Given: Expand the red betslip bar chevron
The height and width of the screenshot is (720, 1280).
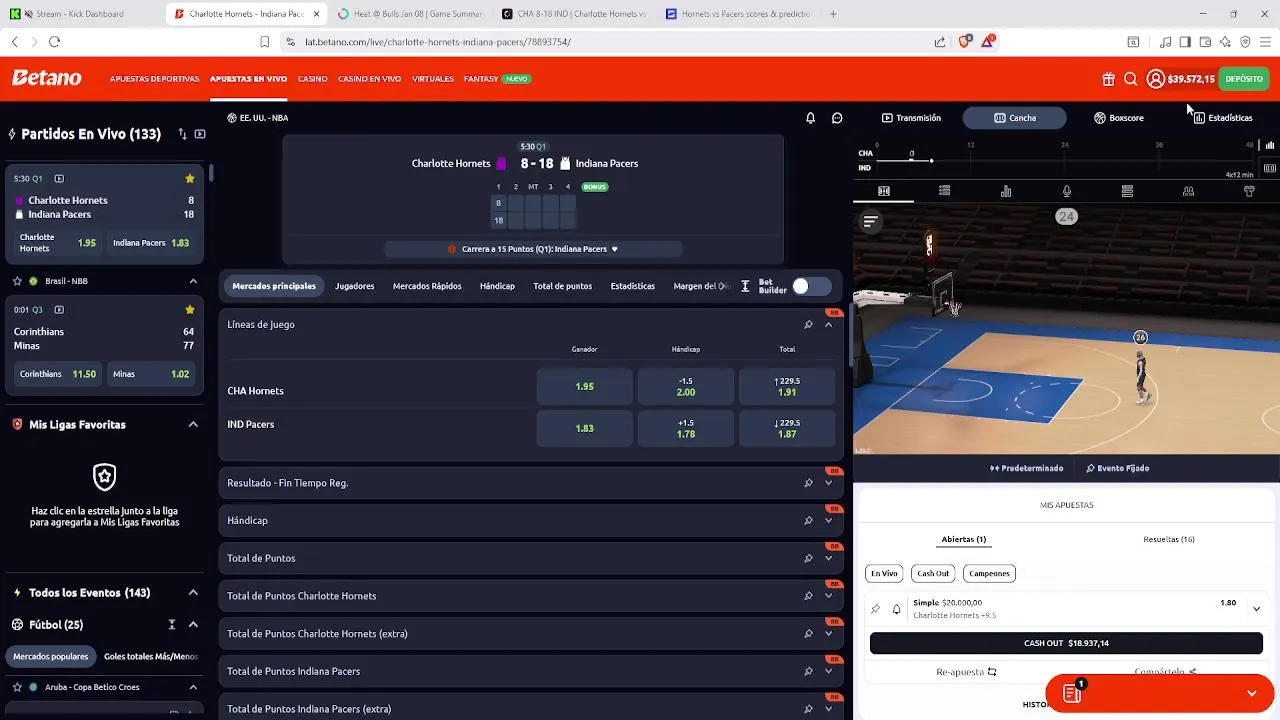Looking at the screenshot, I should coord(1251,693).
